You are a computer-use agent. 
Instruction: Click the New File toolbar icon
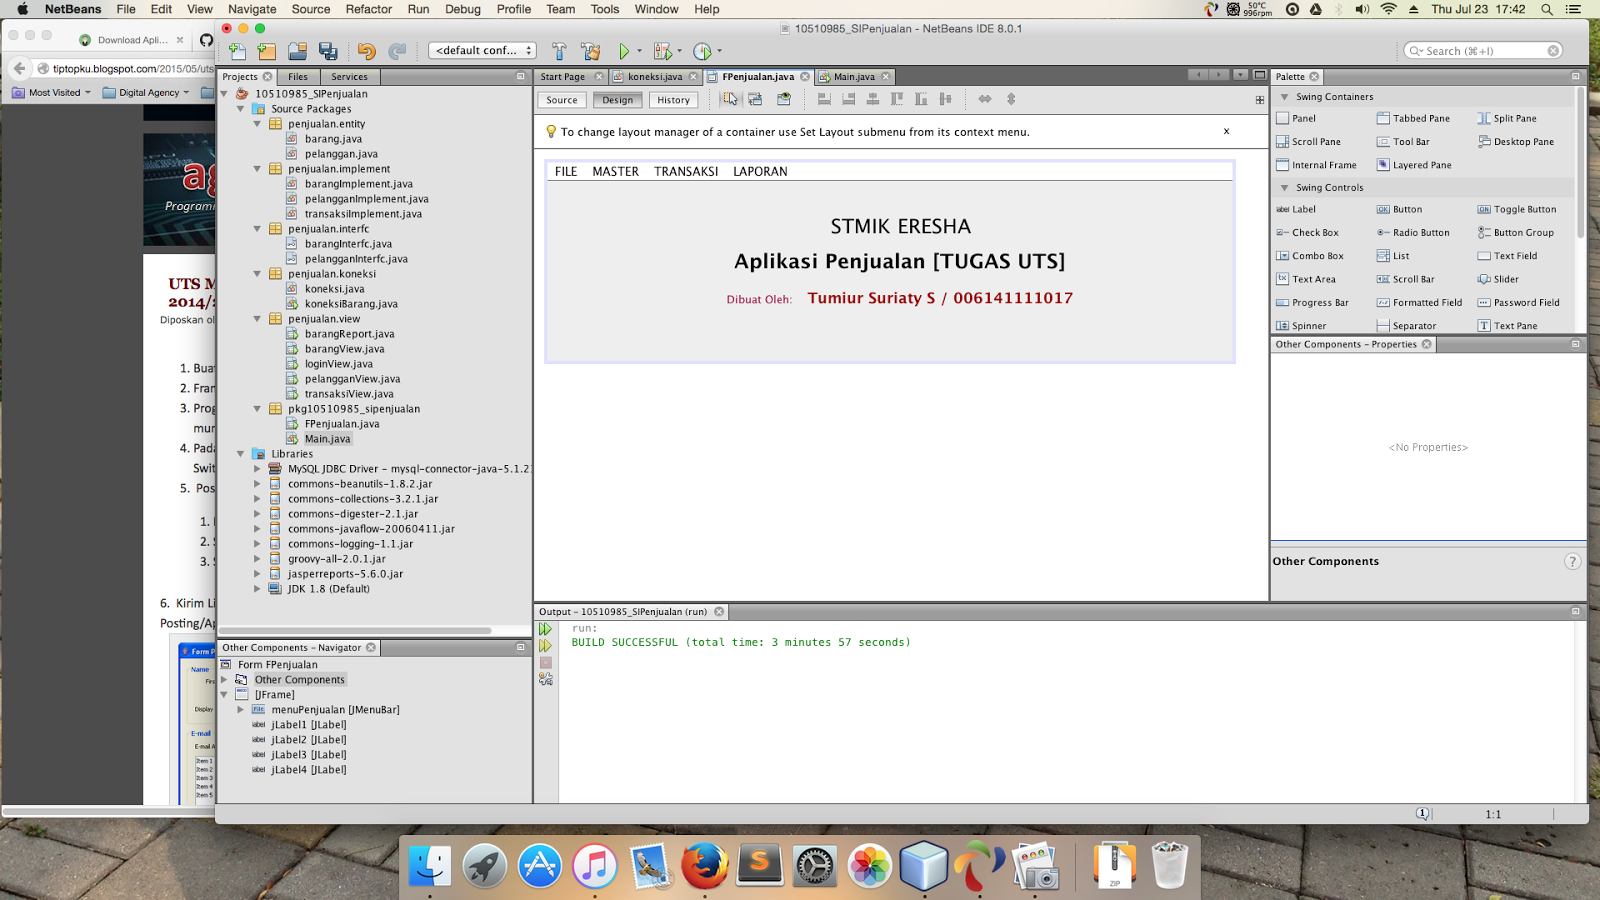click(237, 51)
